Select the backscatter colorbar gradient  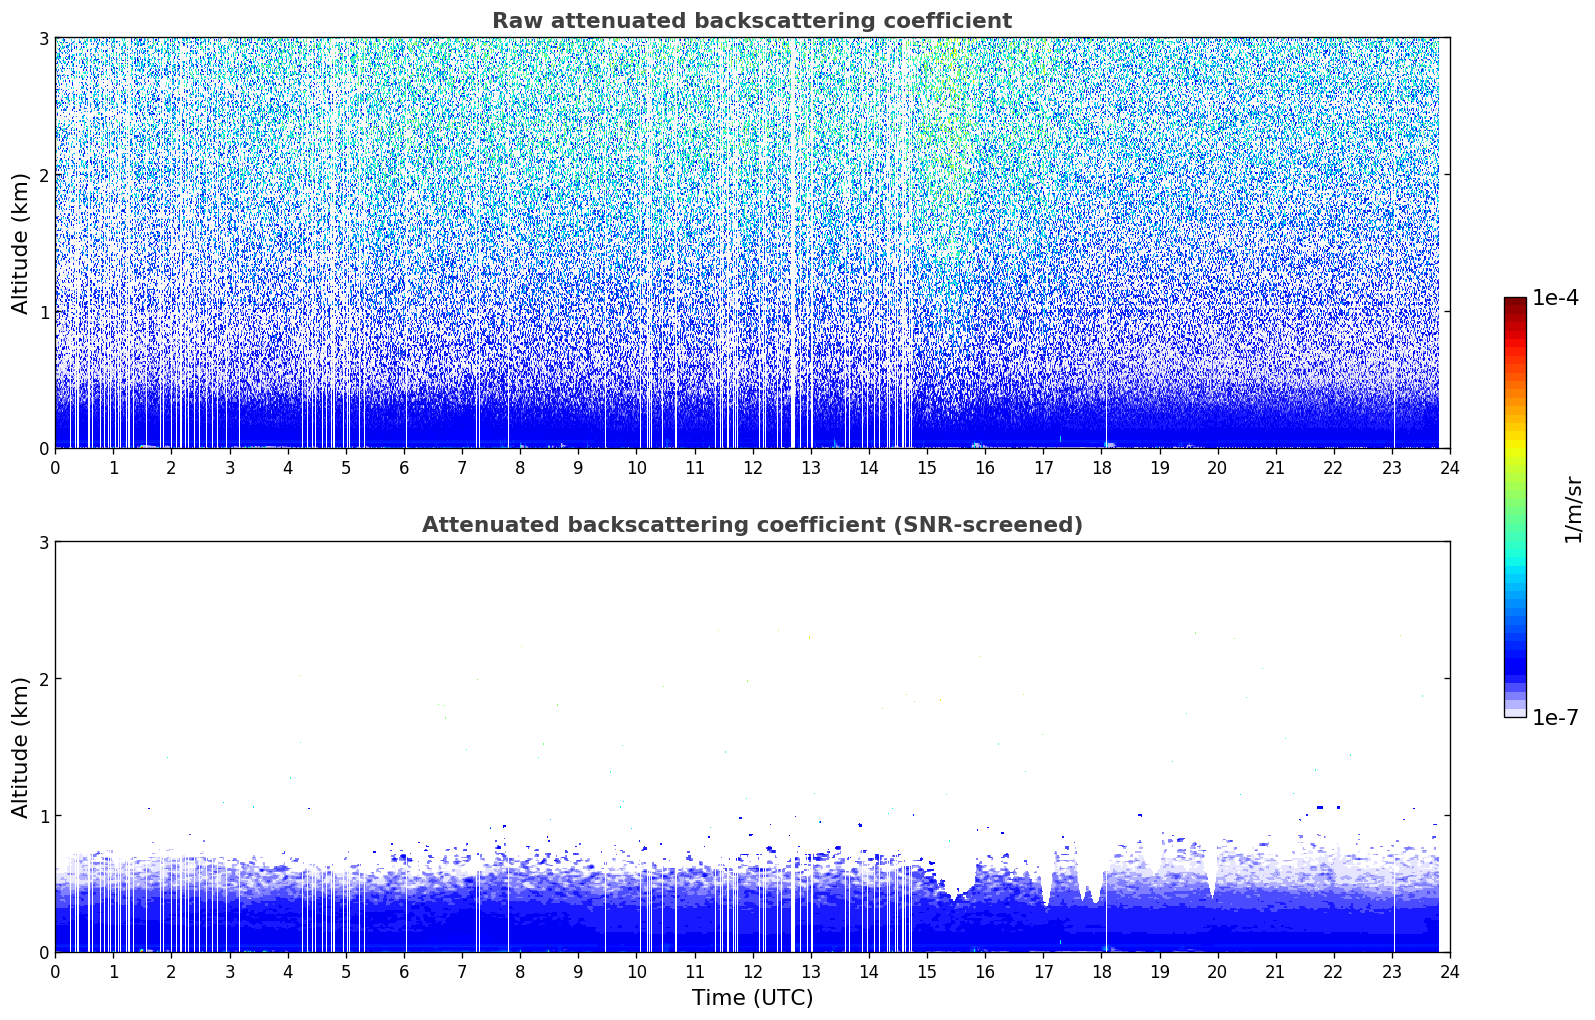(x=1515, y=507)
